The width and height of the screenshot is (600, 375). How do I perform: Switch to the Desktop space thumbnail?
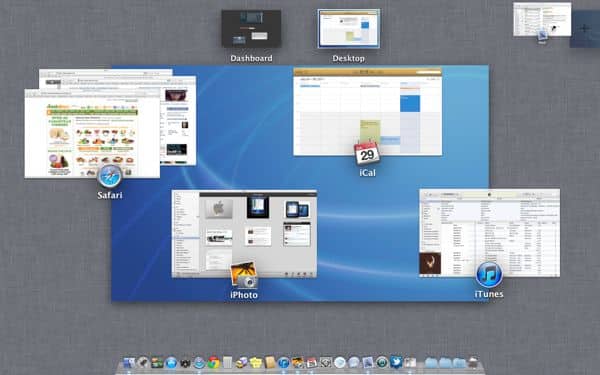pos(349,29)
